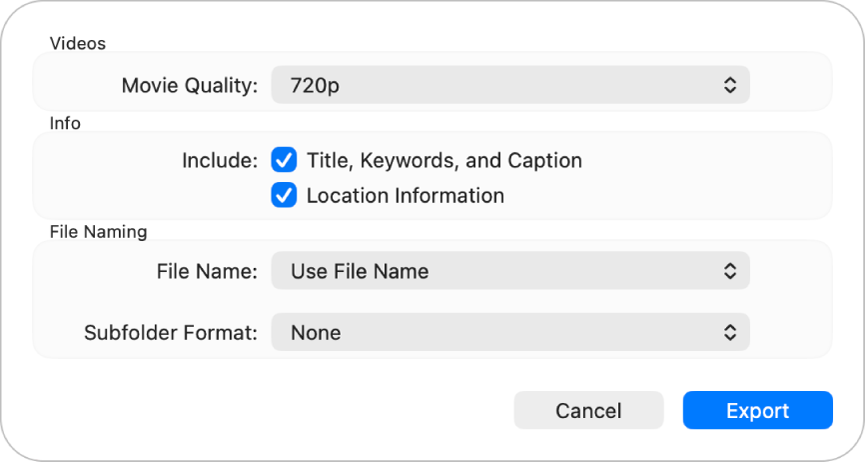Click the File Naming section heading
This screenshot has height=466, width=868.
click(x=98, y=232)
